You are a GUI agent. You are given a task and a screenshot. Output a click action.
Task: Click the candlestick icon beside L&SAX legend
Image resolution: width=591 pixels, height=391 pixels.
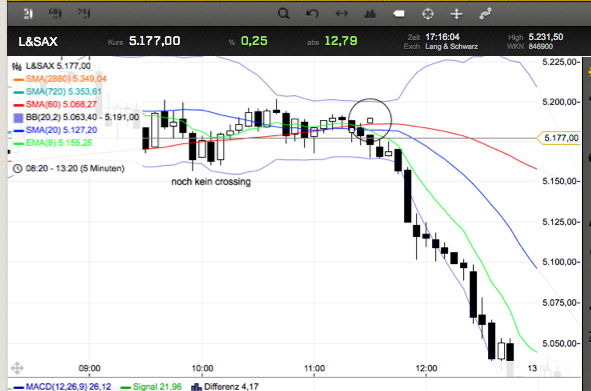[x=17, y=66]
